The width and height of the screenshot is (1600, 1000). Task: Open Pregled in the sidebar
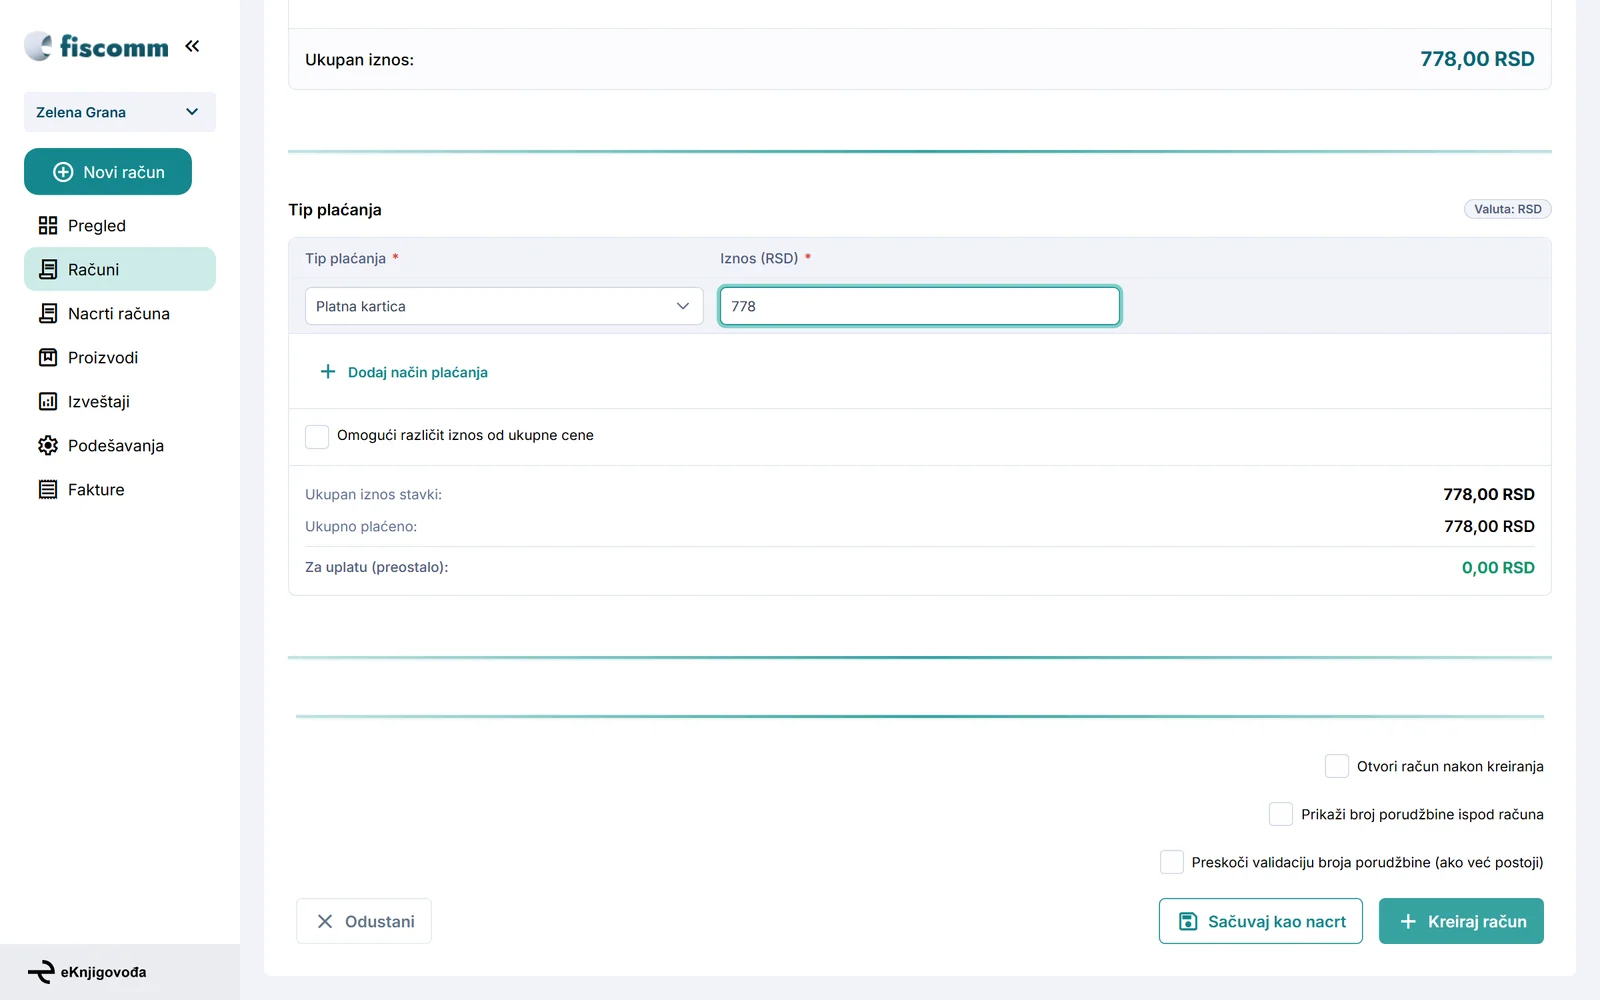[120, 225]
